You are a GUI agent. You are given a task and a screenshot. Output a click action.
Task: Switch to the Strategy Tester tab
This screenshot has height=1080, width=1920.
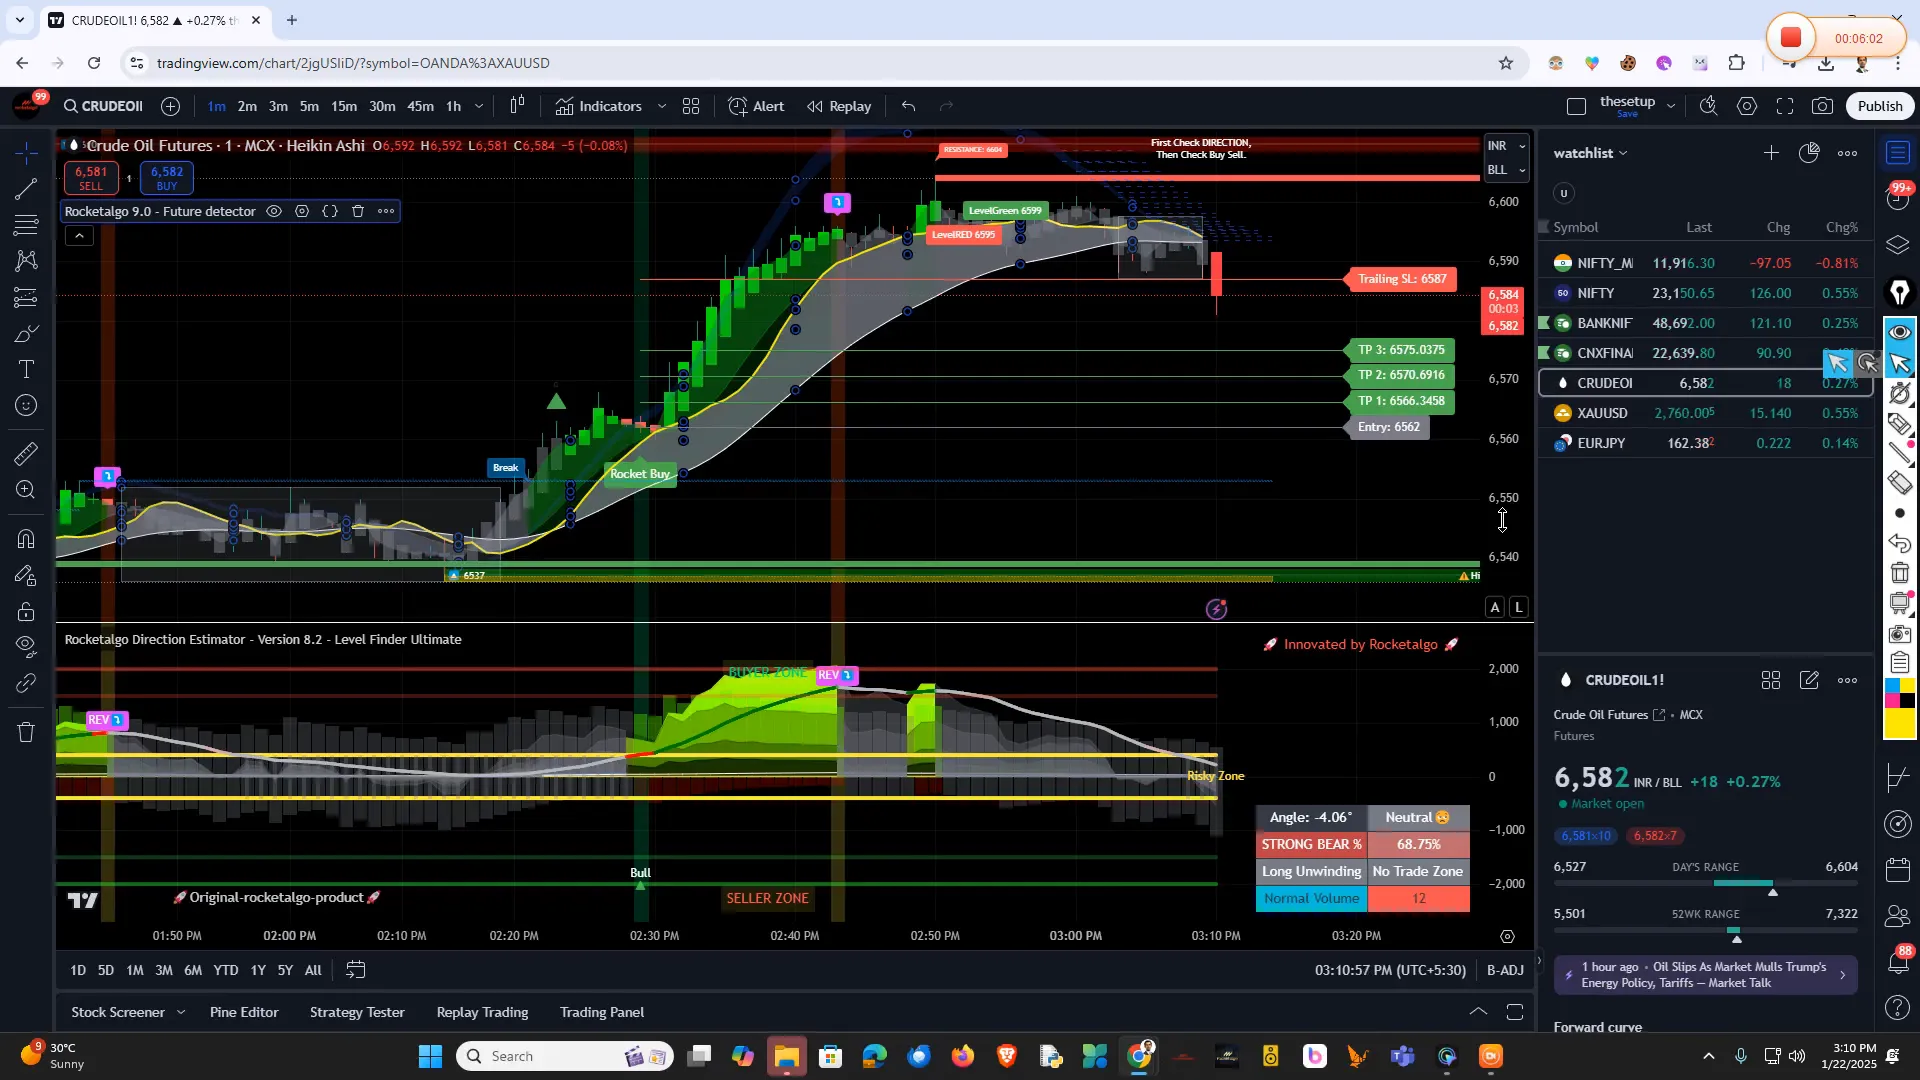tap(357, 1012)
